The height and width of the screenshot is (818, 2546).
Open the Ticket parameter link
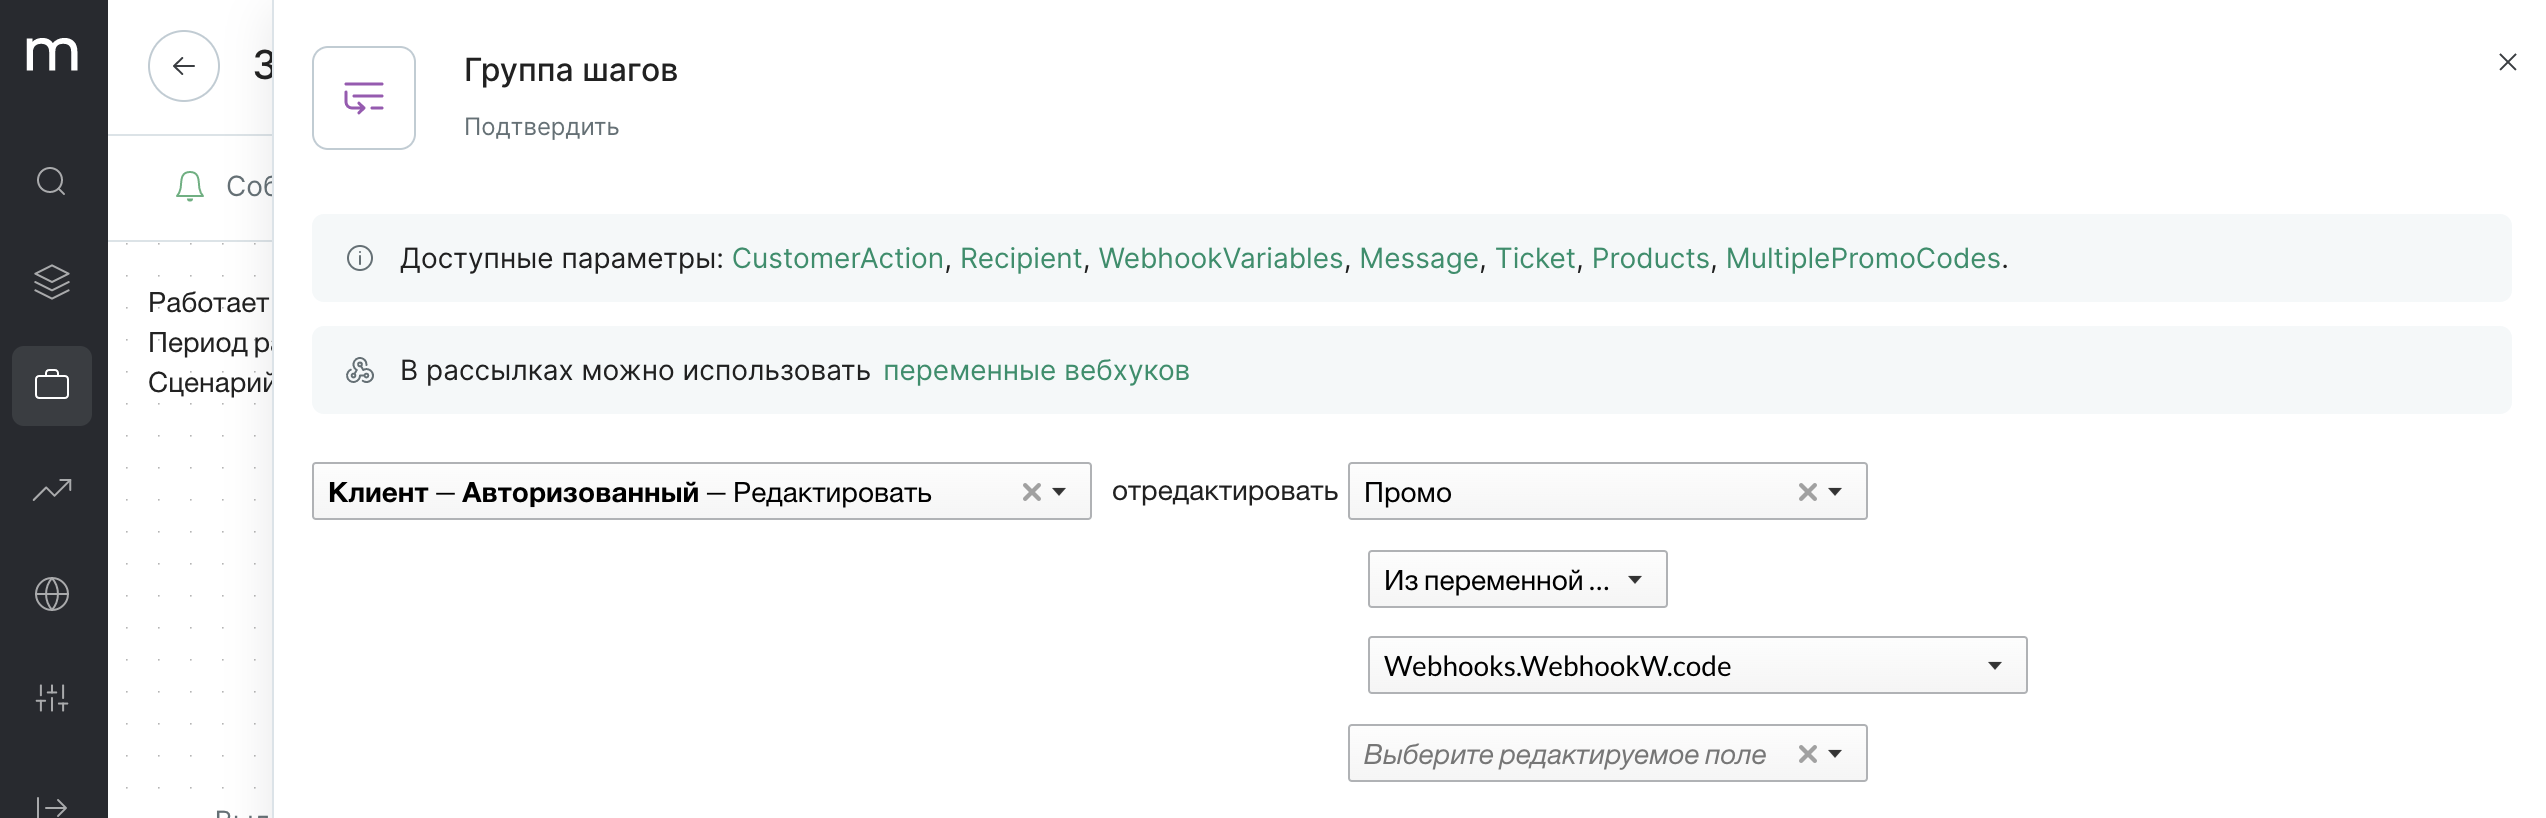(x=1535, y=258)
